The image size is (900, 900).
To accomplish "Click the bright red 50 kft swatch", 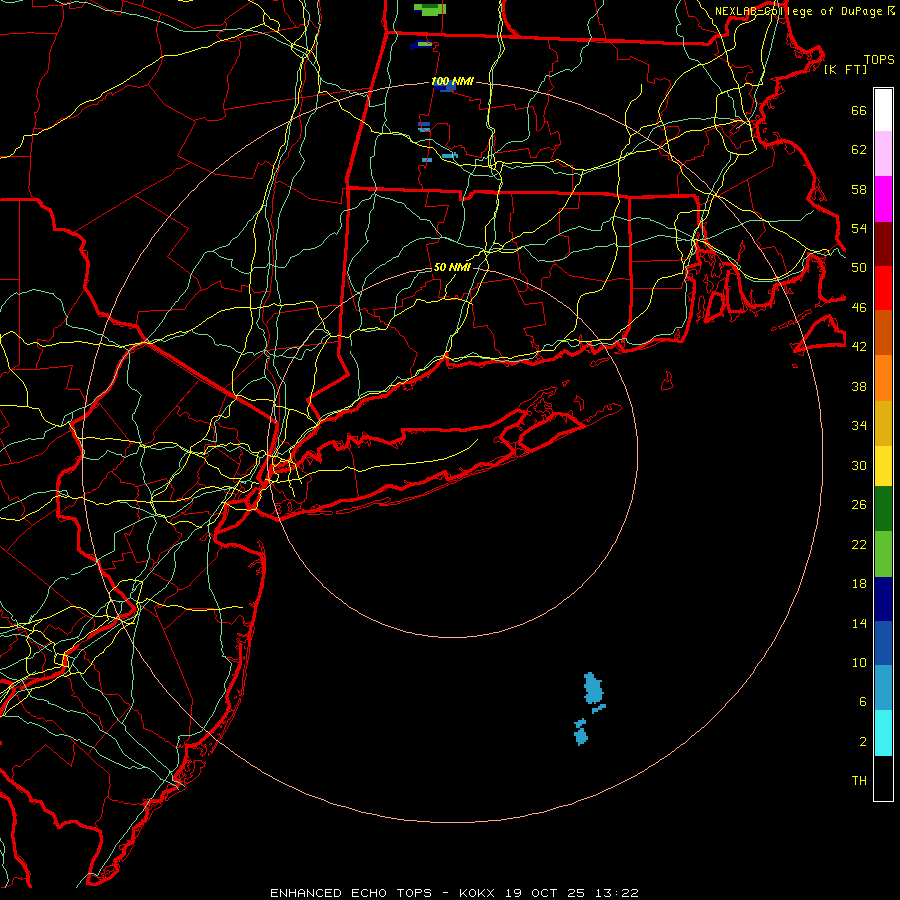I will (x=883, y=288).
